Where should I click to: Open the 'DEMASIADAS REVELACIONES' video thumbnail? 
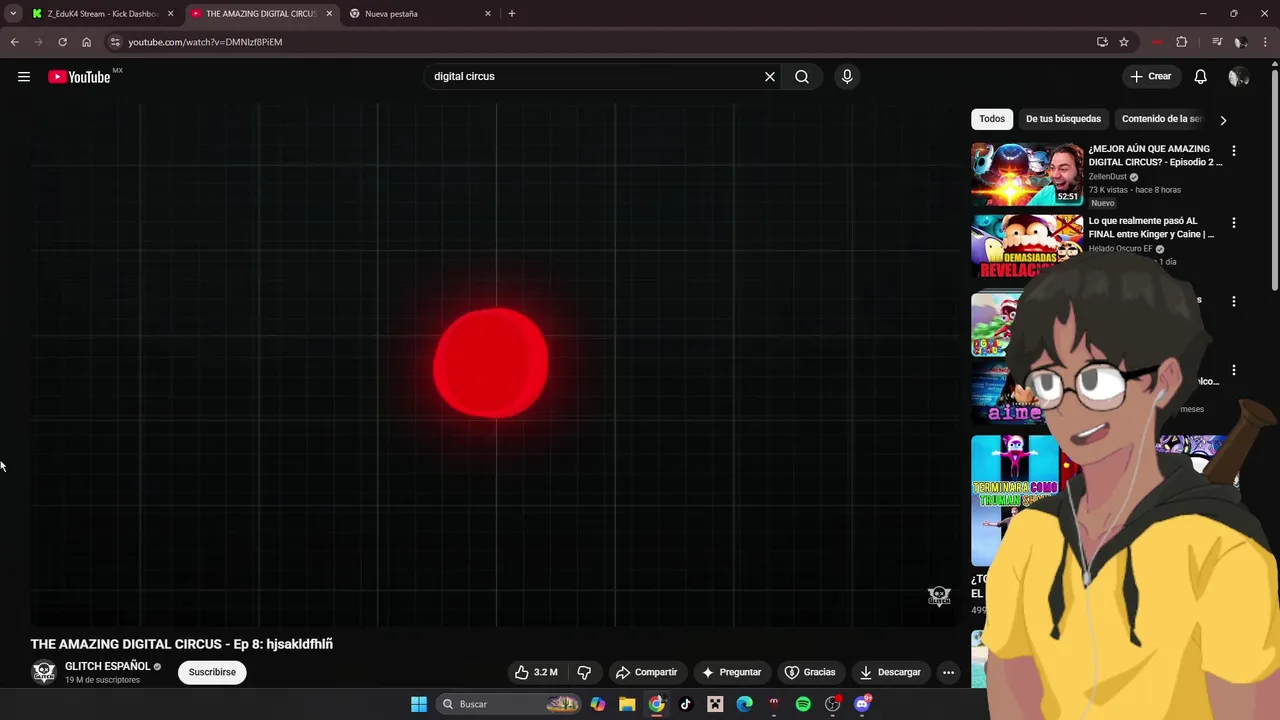(1027, 246)
